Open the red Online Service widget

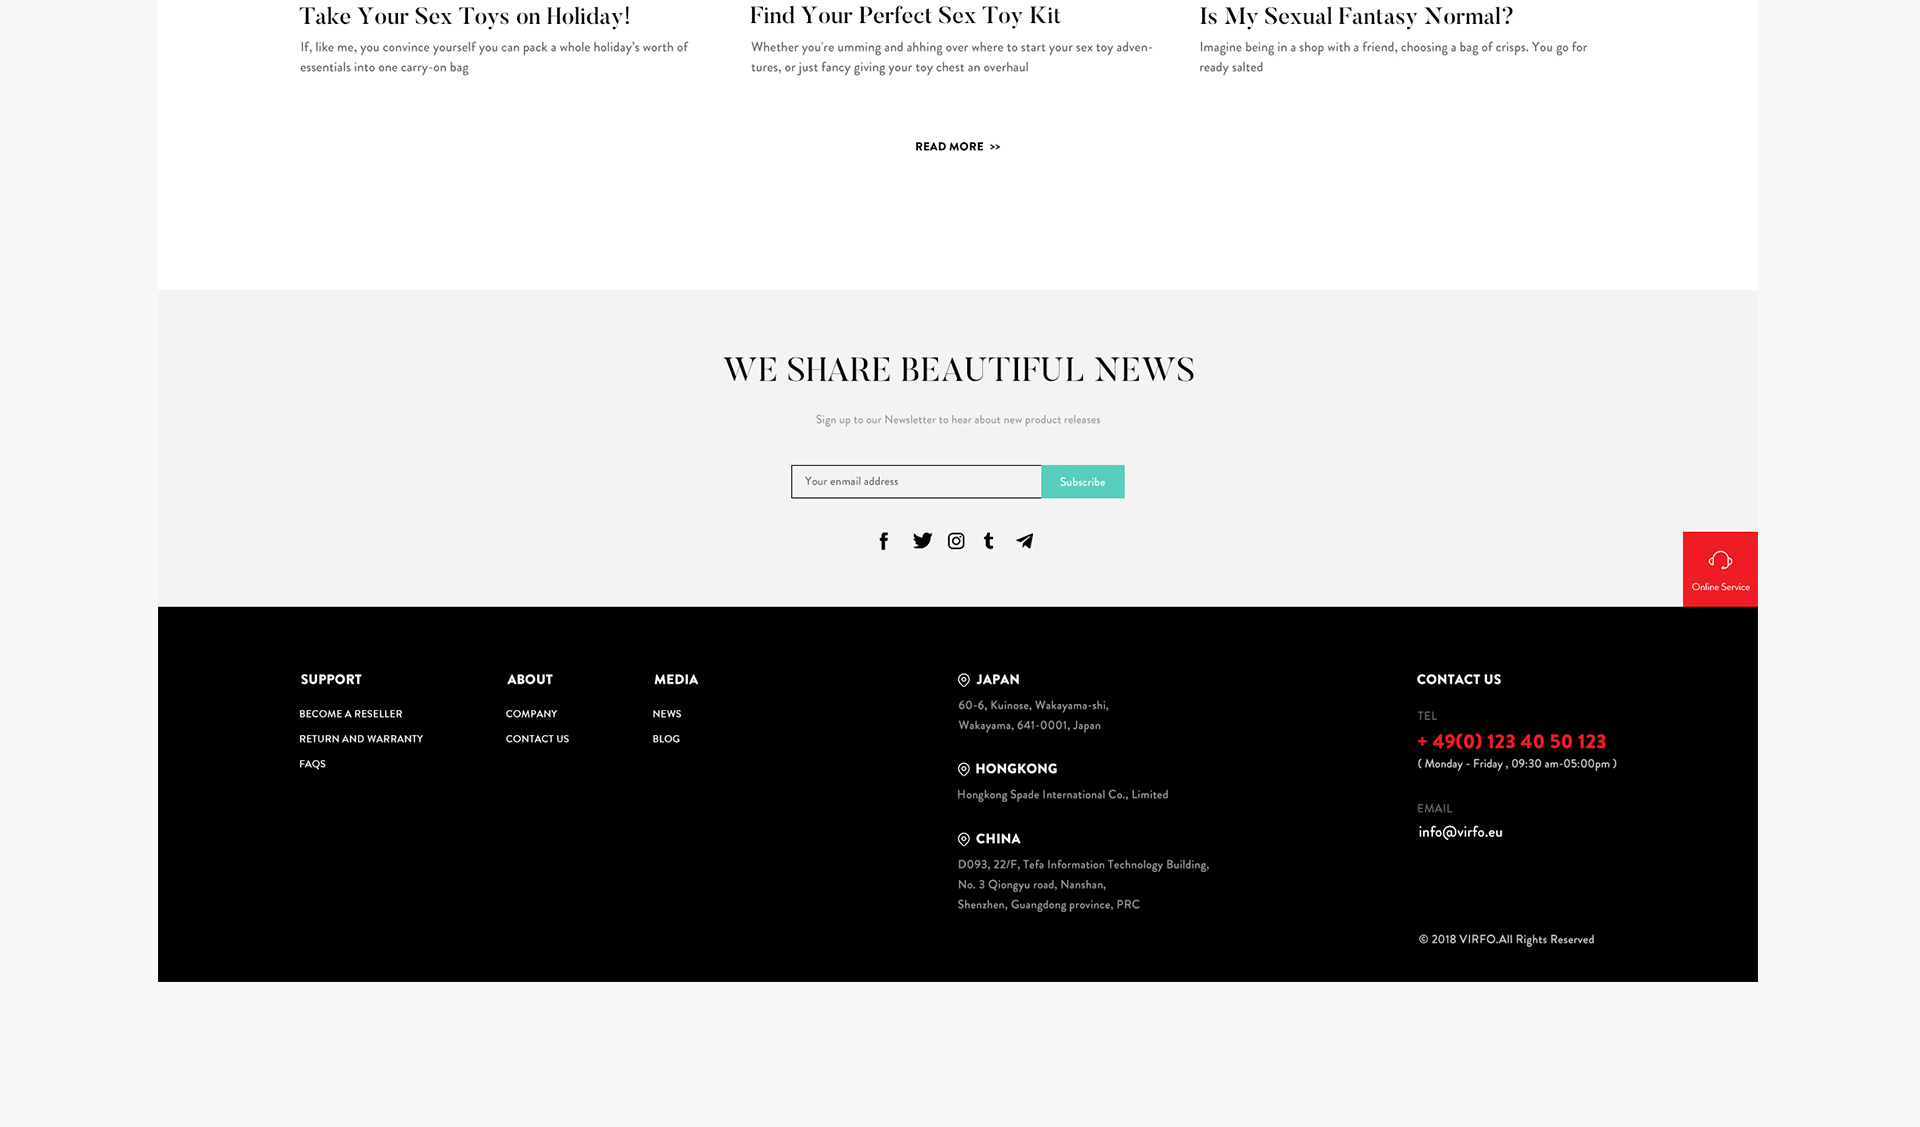point(1720,569)
